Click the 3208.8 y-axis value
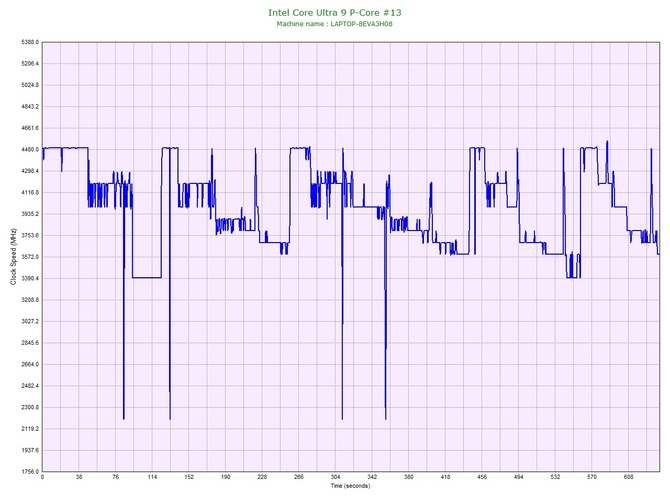 click(x=30, y=300)
